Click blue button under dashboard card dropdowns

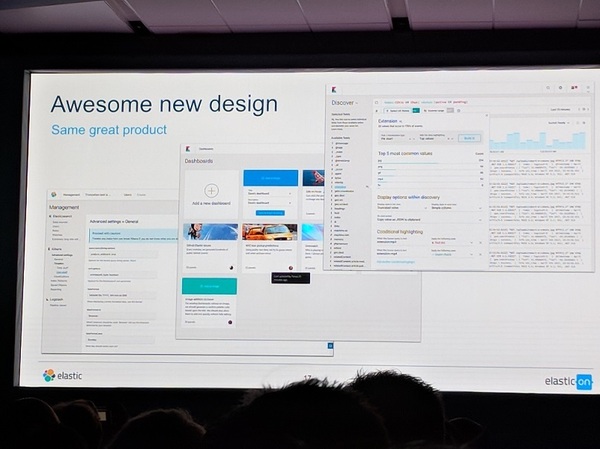click(270, 213)
